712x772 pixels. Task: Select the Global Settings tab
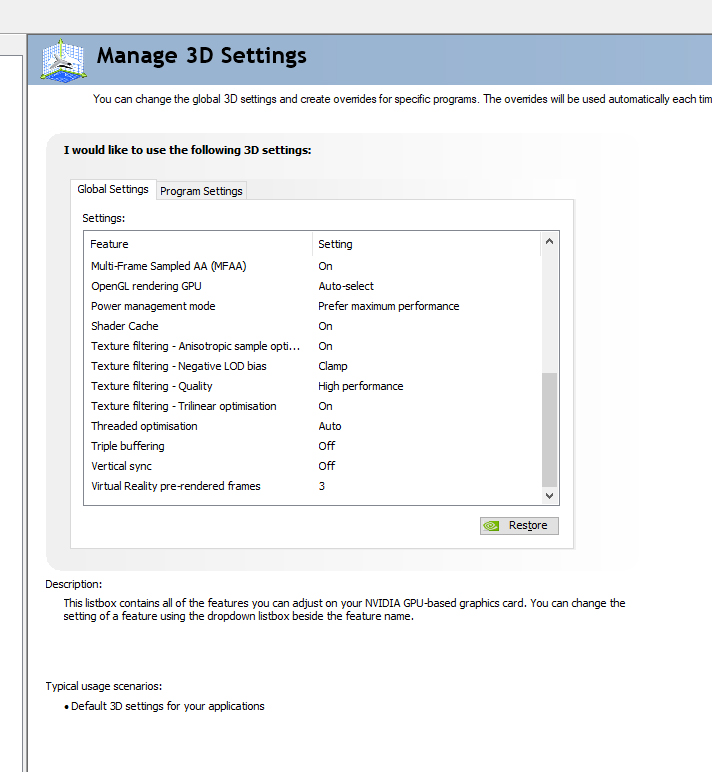point(113,189)
